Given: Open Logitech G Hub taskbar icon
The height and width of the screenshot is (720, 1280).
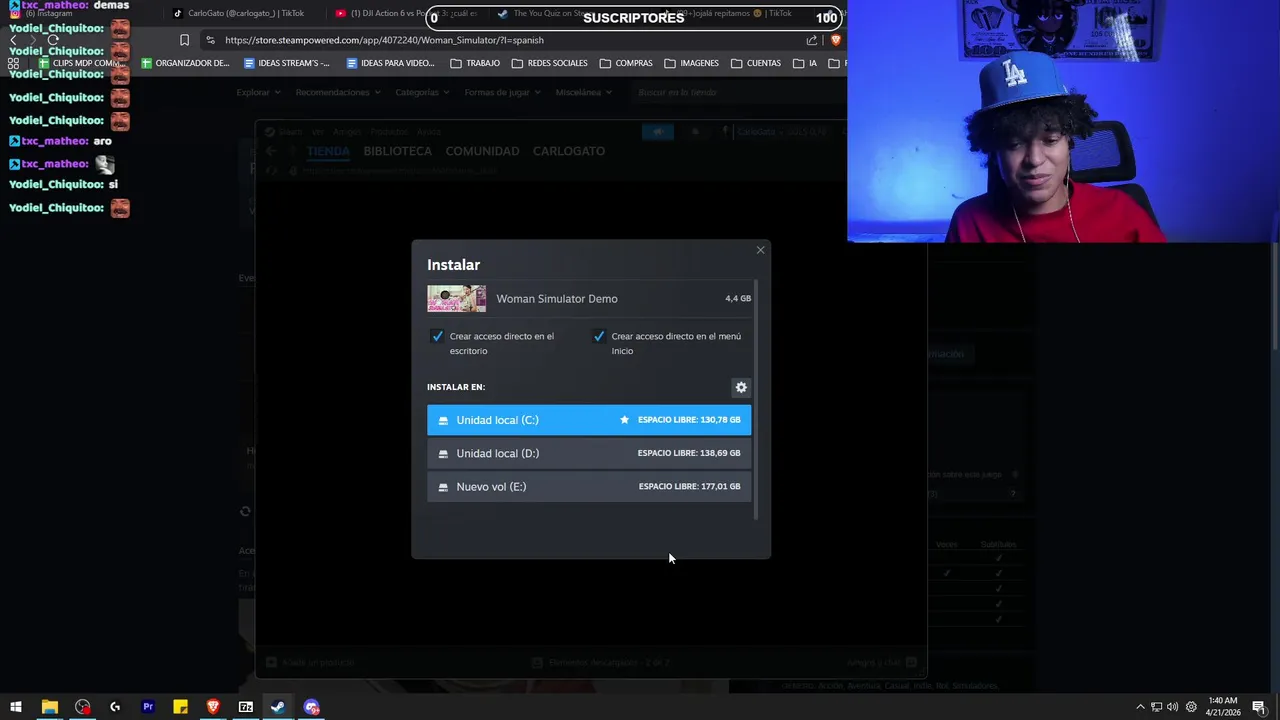Looking at the screenshot, I should 115,707.
